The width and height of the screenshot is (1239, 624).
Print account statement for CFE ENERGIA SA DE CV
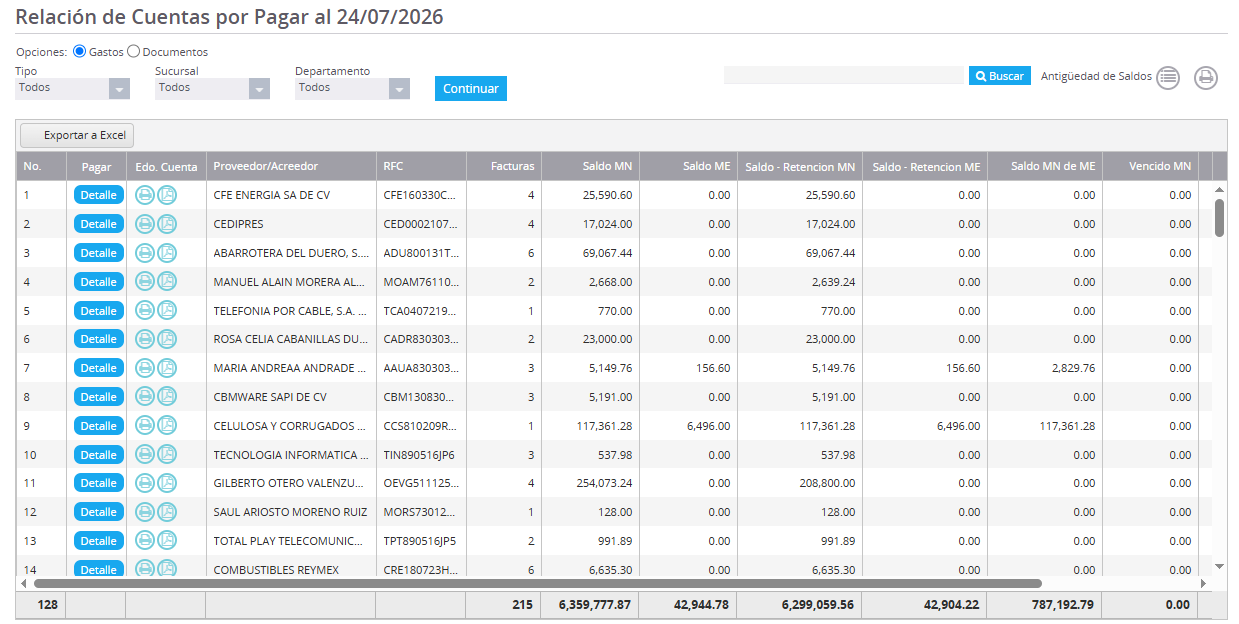[x=145, y=195]
